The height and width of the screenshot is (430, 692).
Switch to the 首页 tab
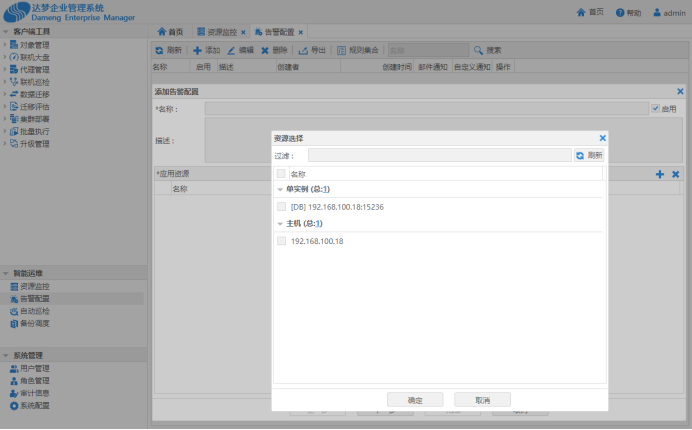170,32
